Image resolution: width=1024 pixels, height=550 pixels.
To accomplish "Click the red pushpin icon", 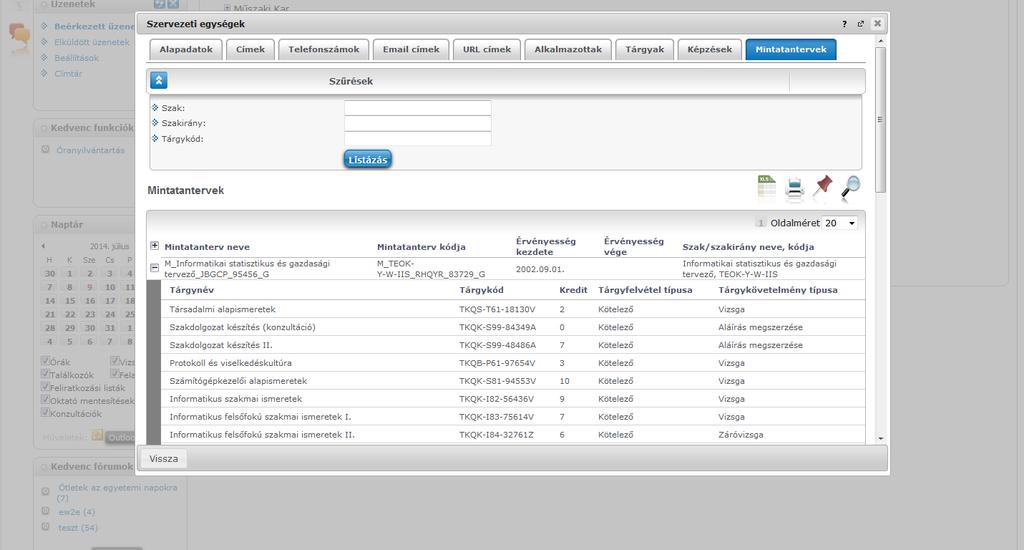I will tap(822, 187).
